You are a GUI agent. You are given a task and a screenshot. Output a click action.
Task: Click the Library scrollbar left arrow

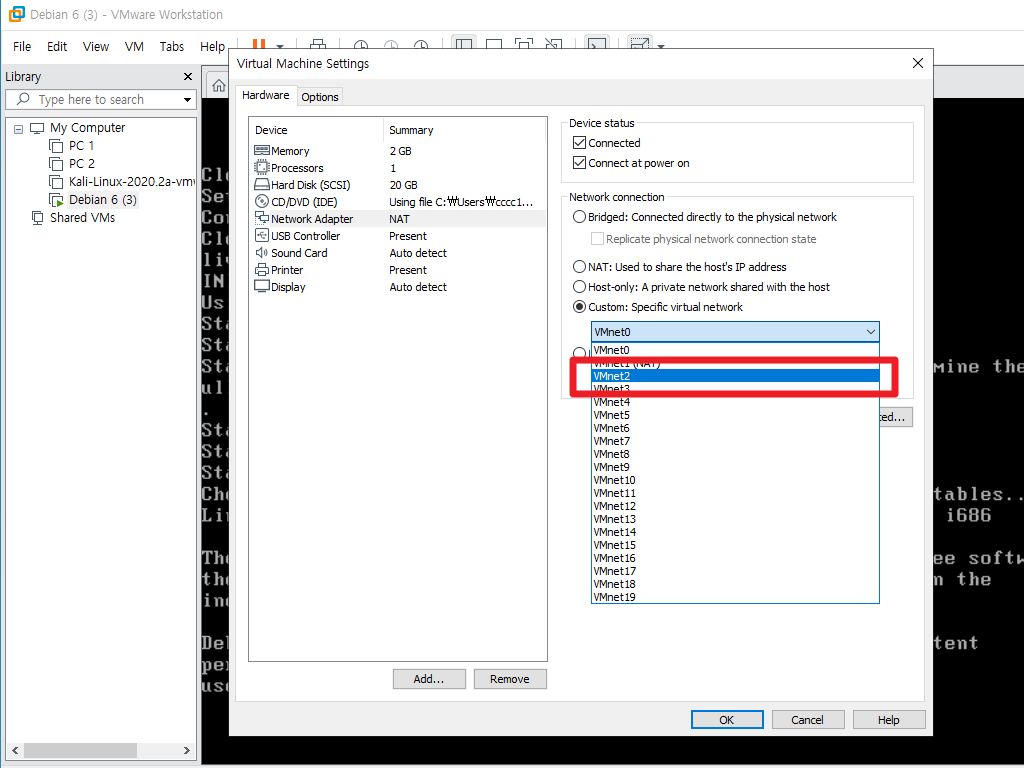pyautogui.click(x=15, y=750)
